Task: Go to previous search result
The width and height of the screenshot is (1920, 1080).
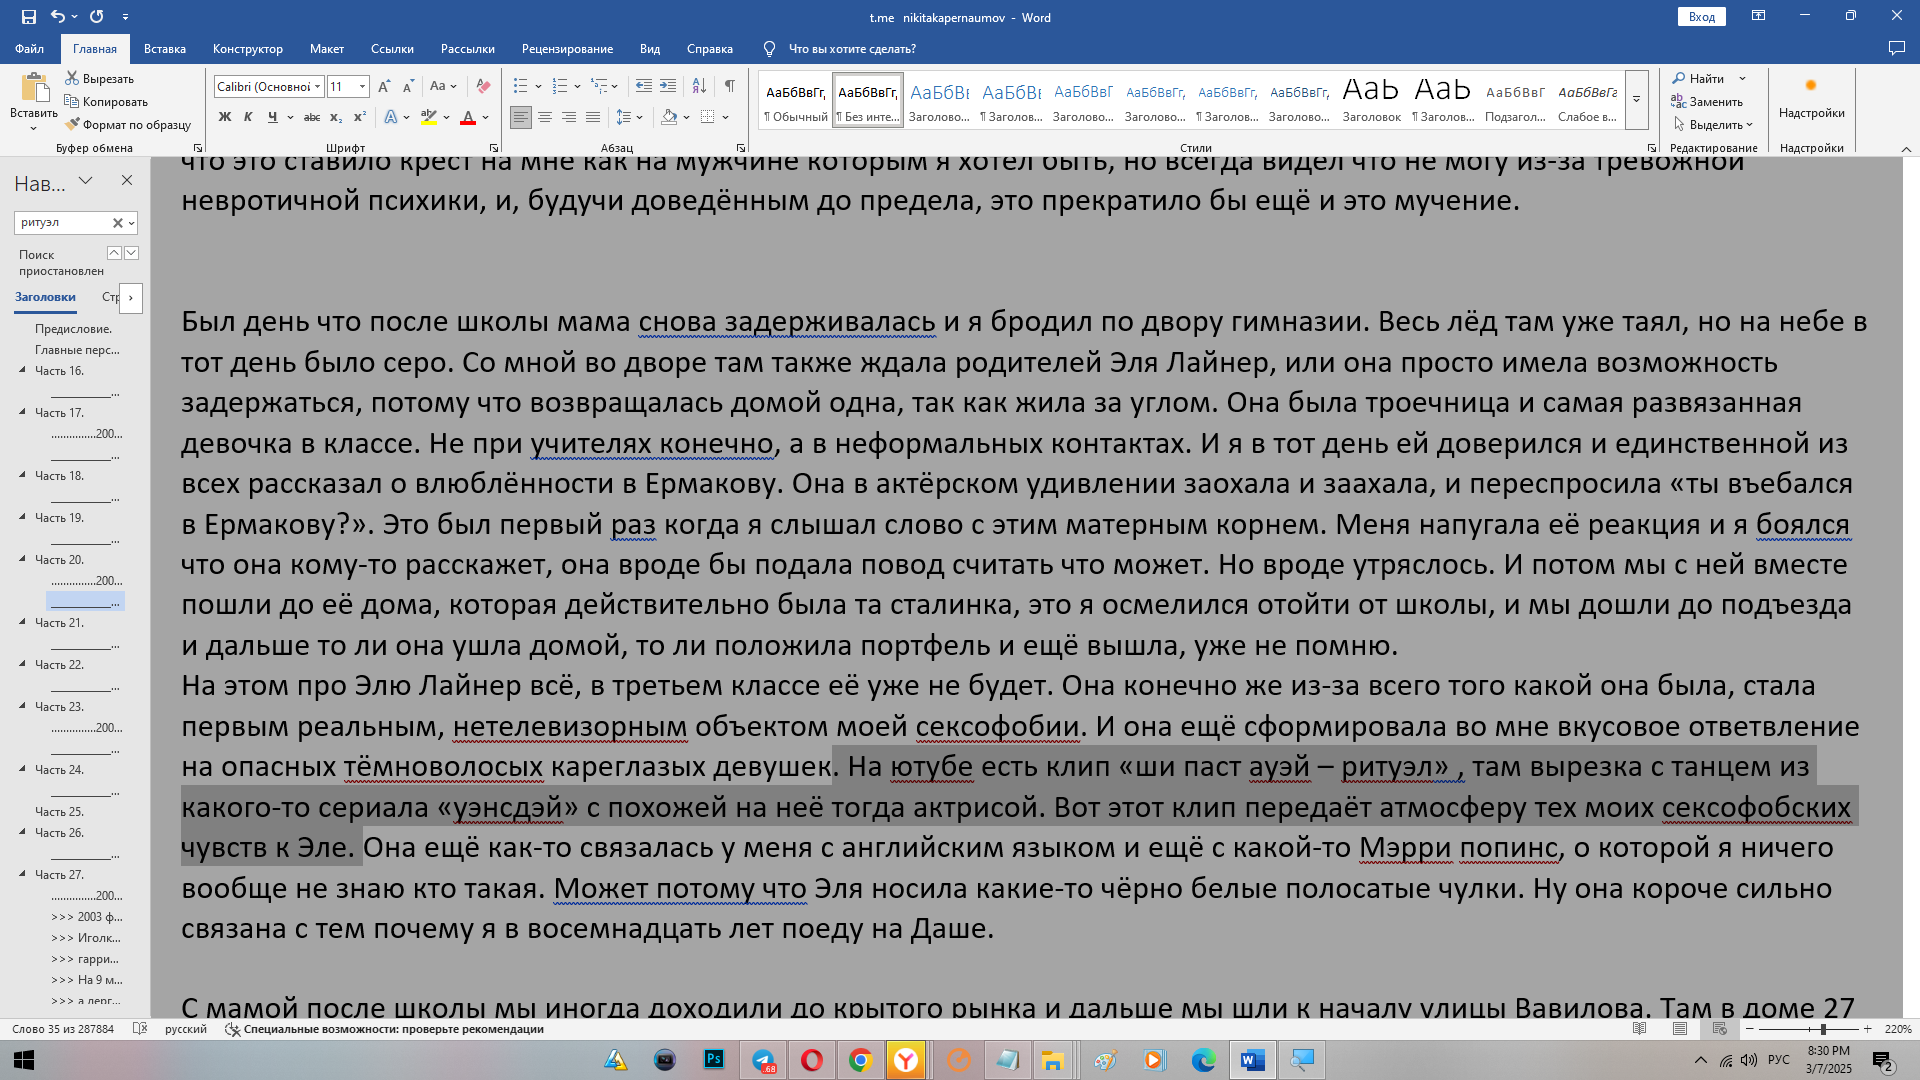Action: pyautogui.click(x=114, y=253)
